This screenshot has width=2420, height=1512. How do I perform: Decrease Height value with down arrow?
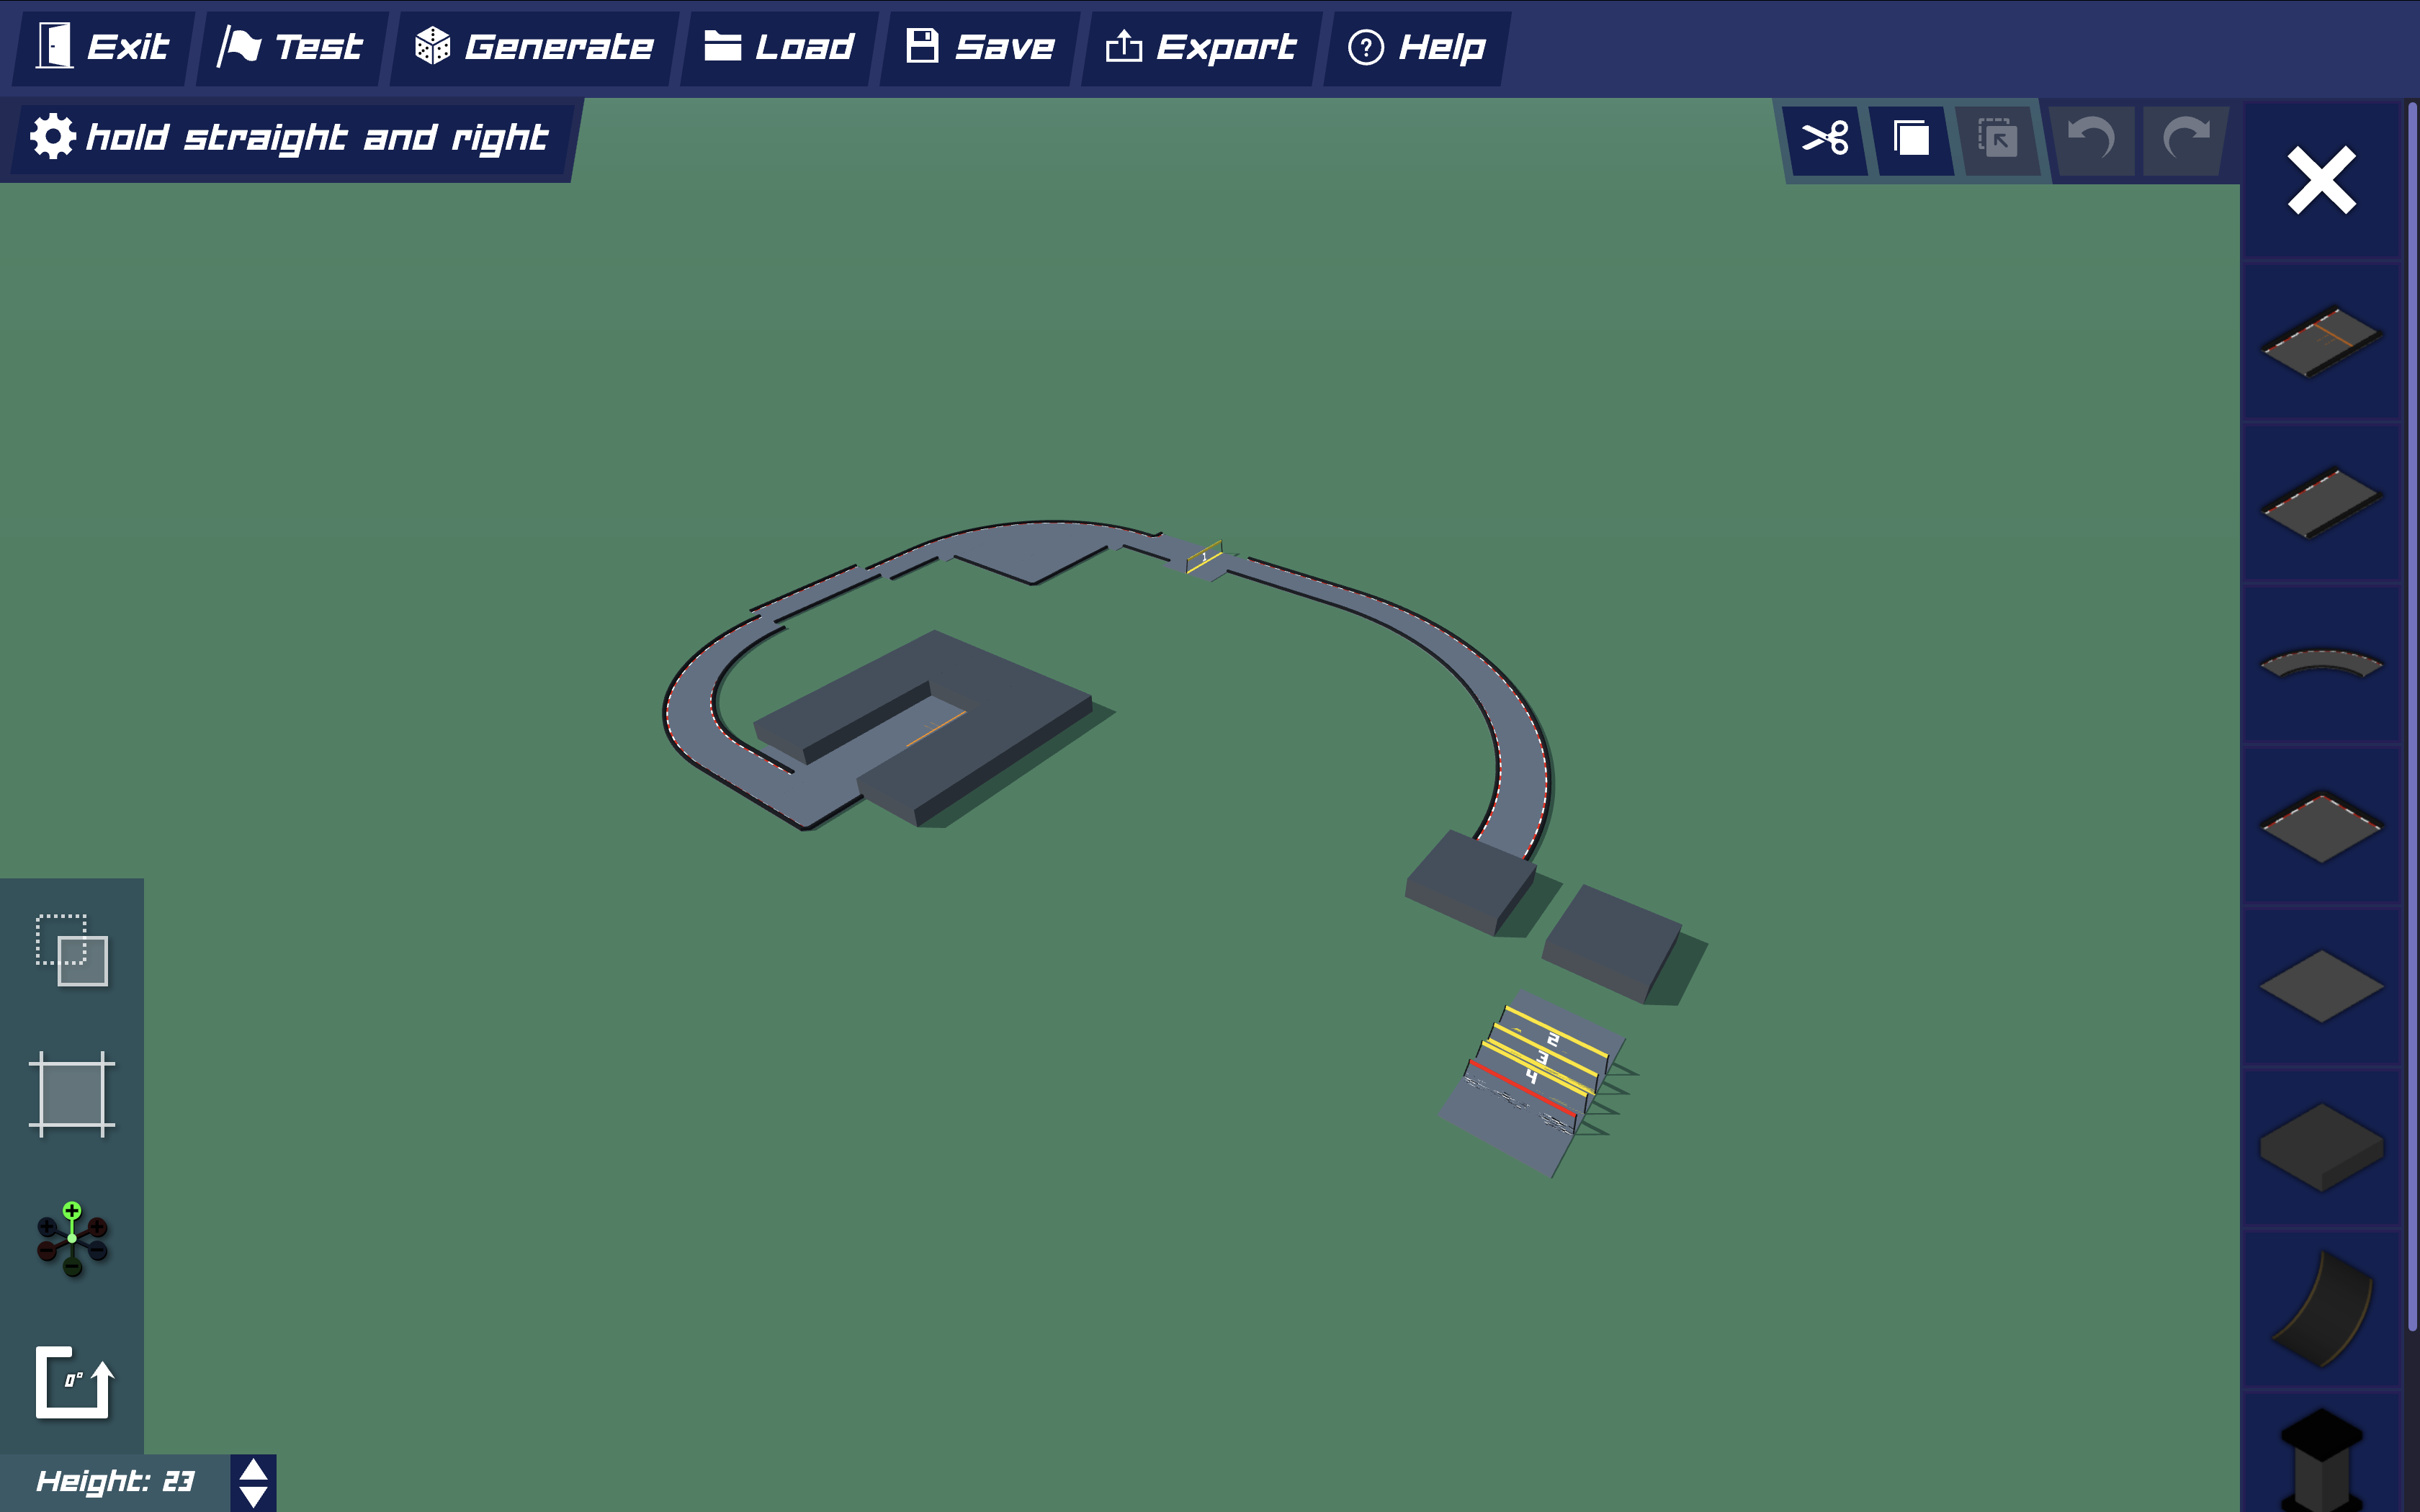point(254,1496)
